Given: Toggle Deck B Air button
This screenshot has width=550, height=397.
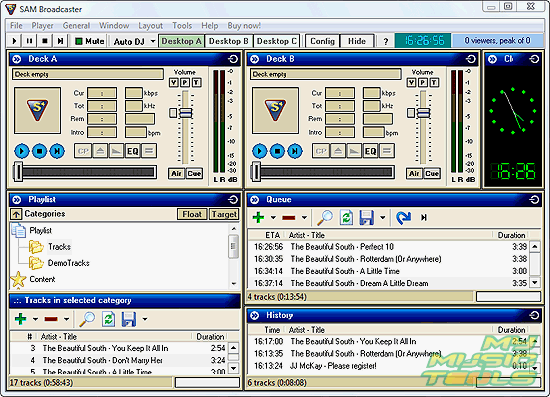Looking at the screenshot, I should click(414, 173).
